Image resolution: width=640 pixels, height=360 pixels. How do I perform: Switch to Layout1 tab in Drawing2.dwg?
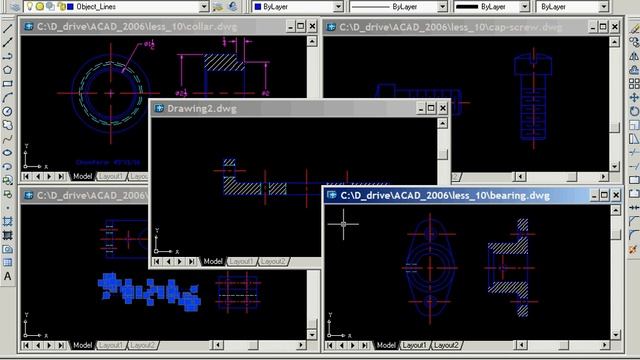click(x=241, y=261)
